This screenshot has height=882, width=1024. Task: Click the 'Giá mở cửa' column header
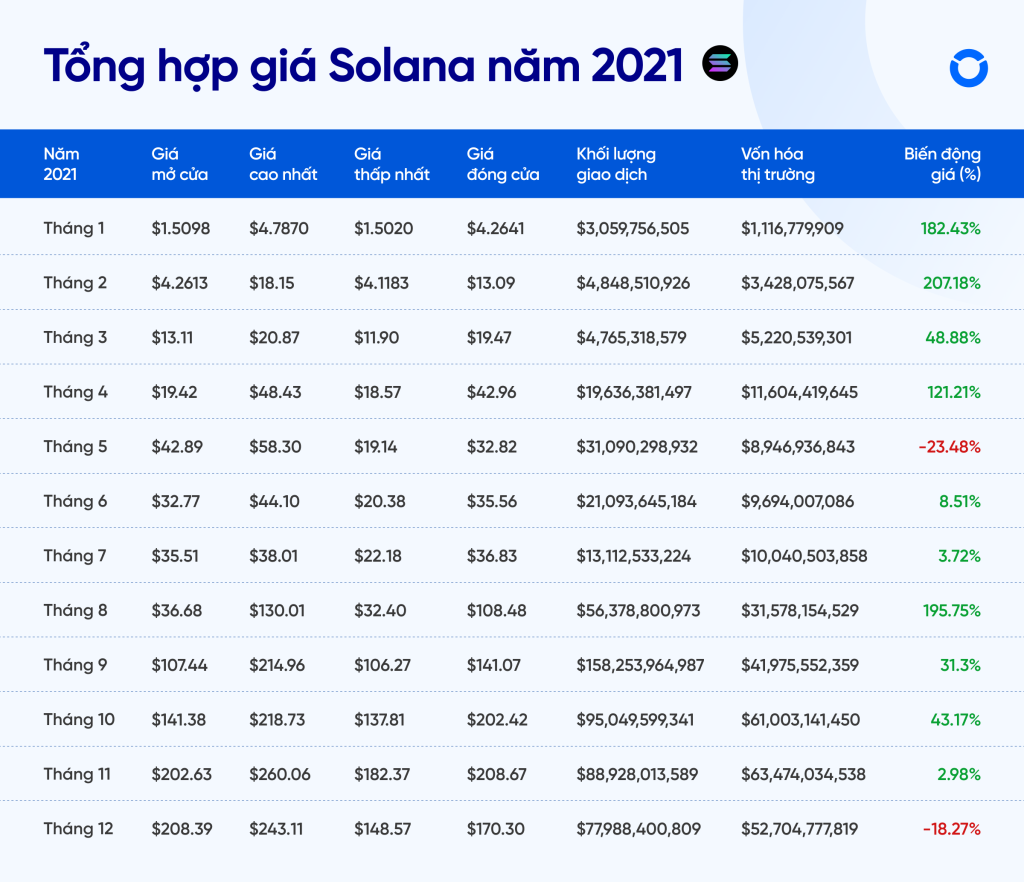coord(180,164)
